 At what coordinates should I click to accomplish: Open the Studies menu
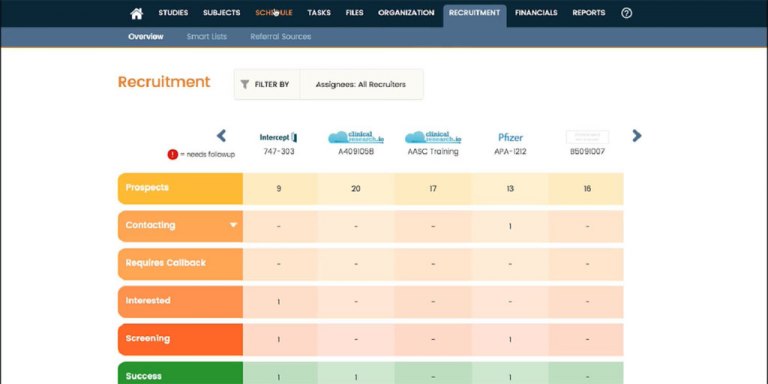[173, 13]
